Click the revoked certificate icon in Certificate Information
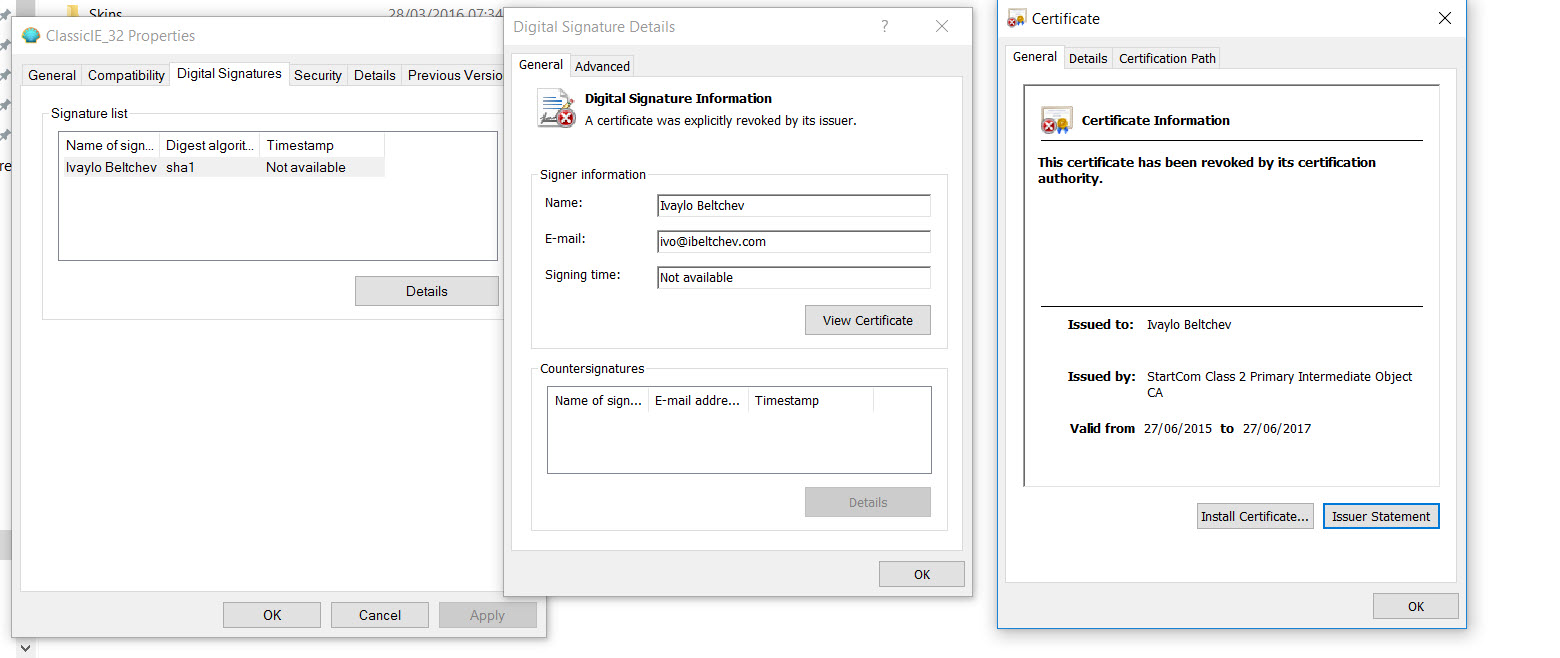 1056,120
